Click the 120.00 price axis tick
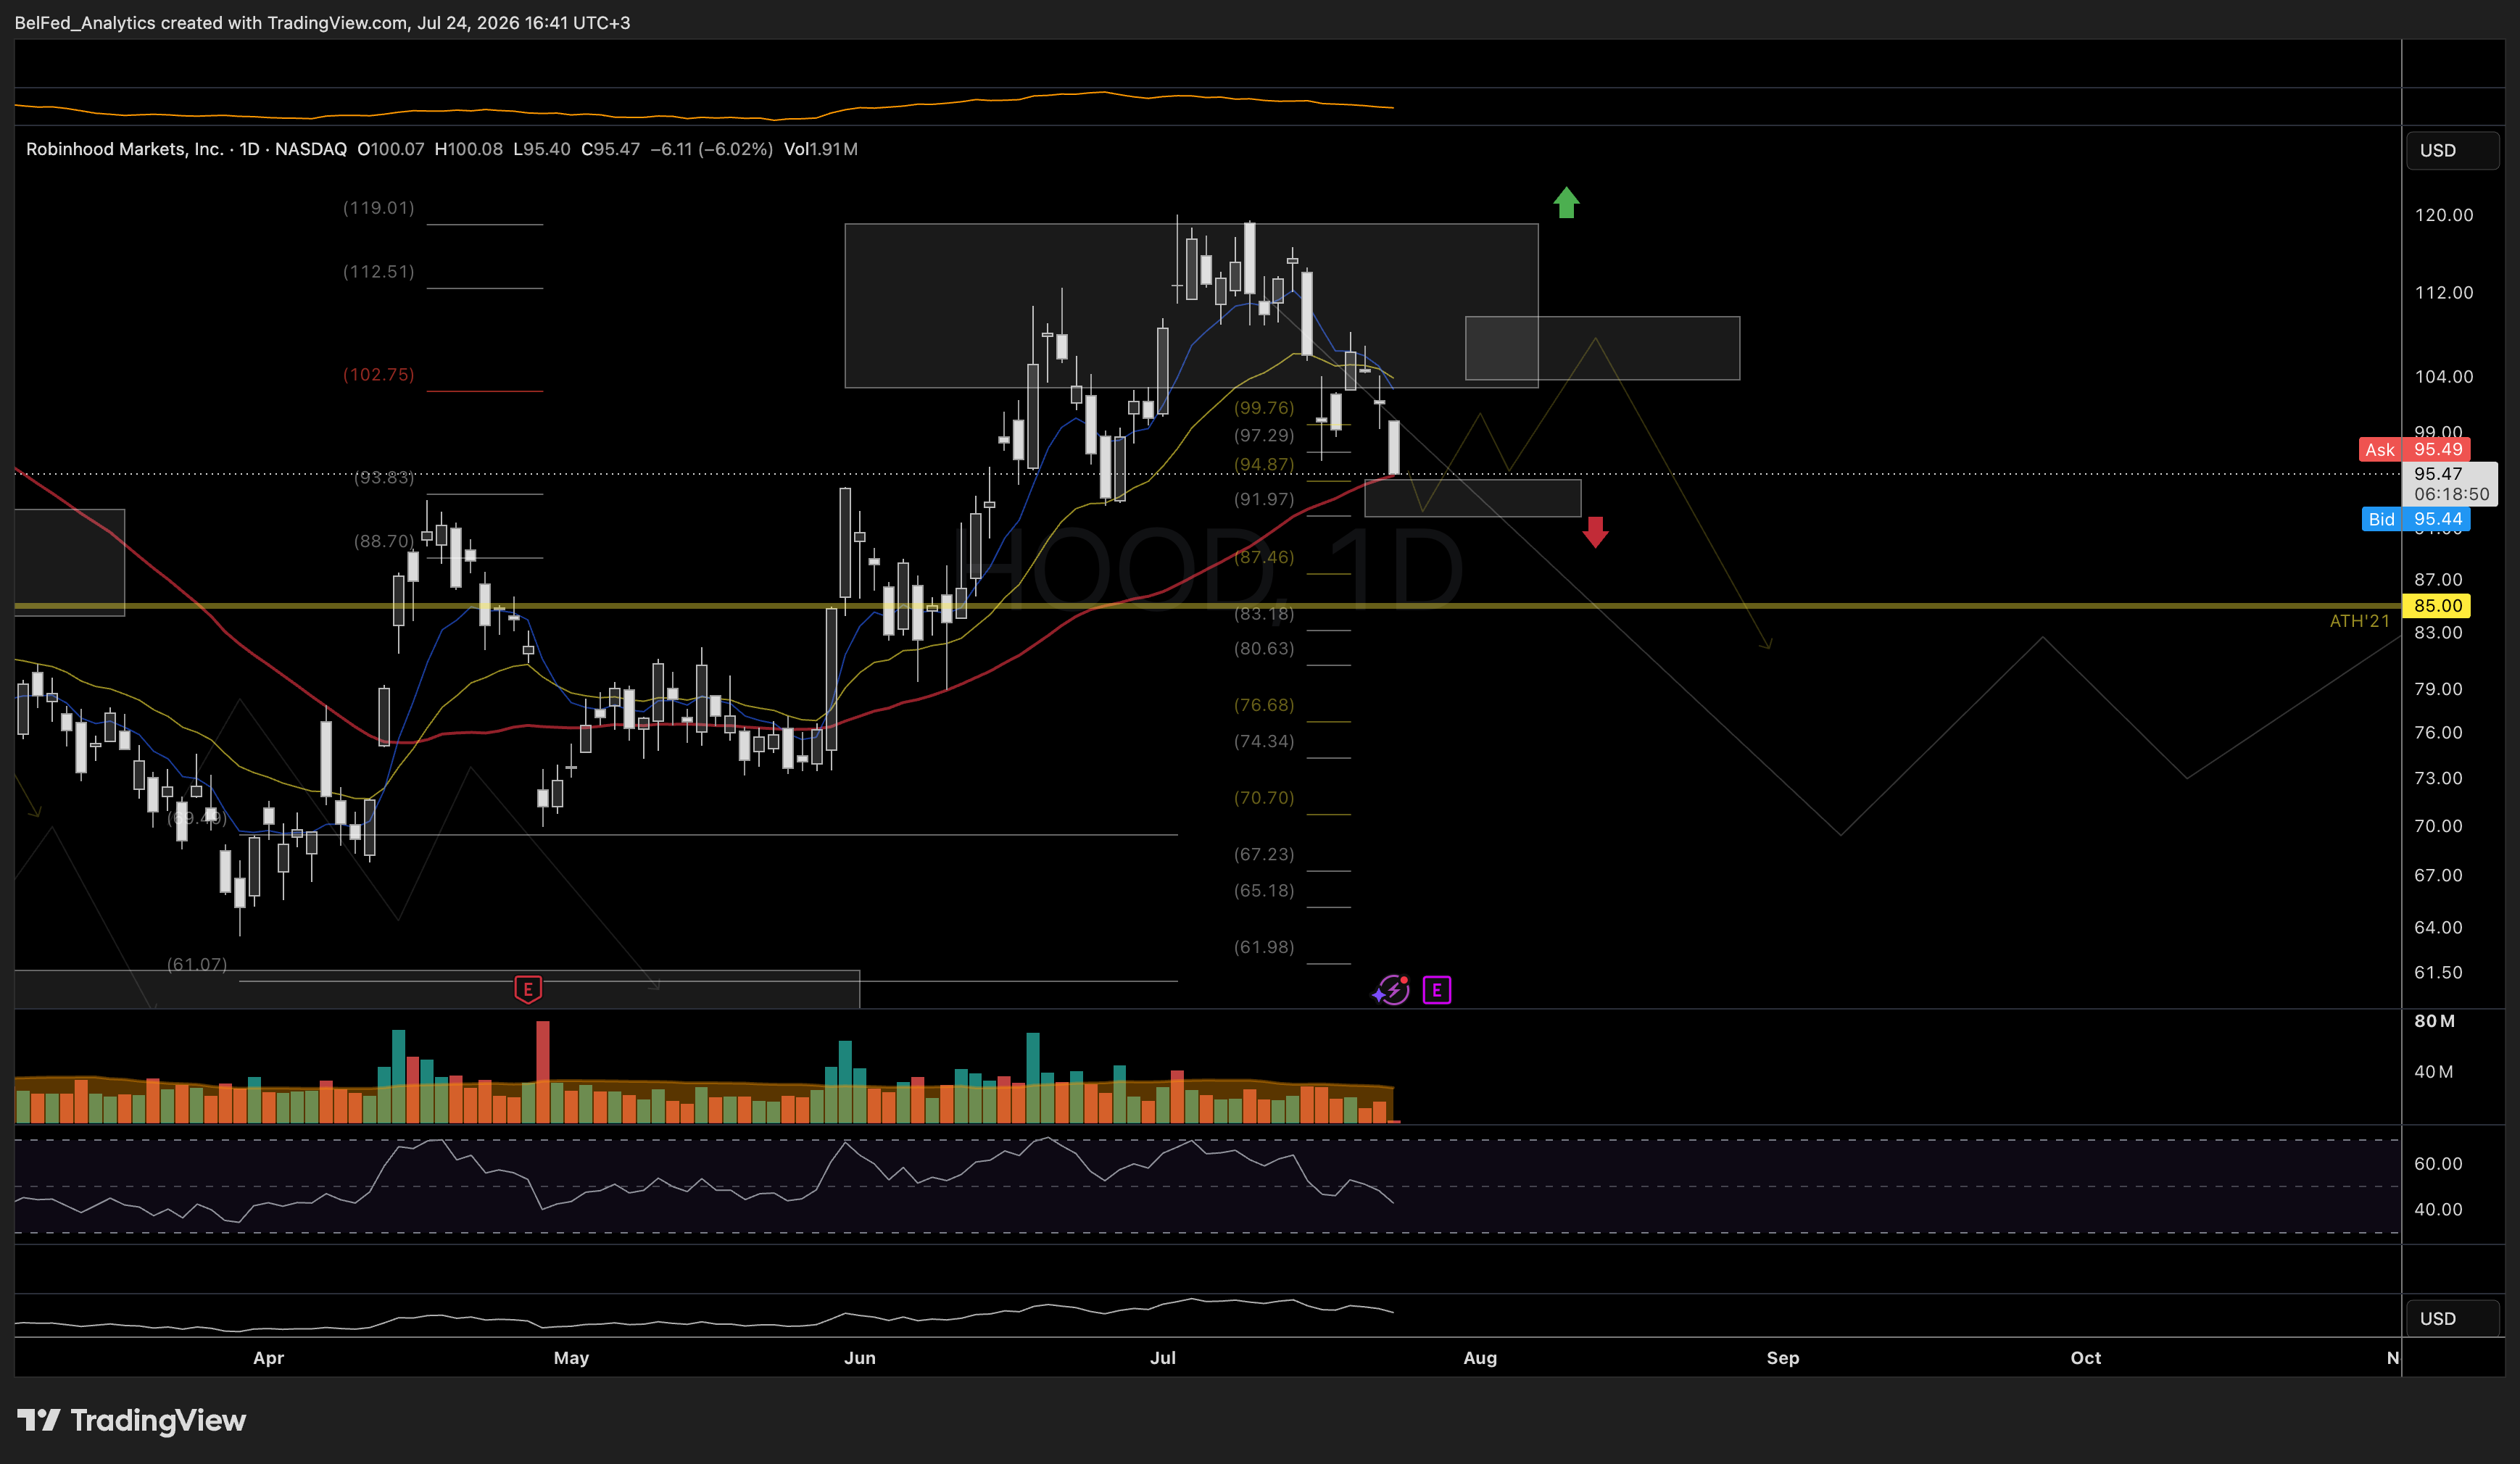2520x1464 pixels. point(2444,215)
